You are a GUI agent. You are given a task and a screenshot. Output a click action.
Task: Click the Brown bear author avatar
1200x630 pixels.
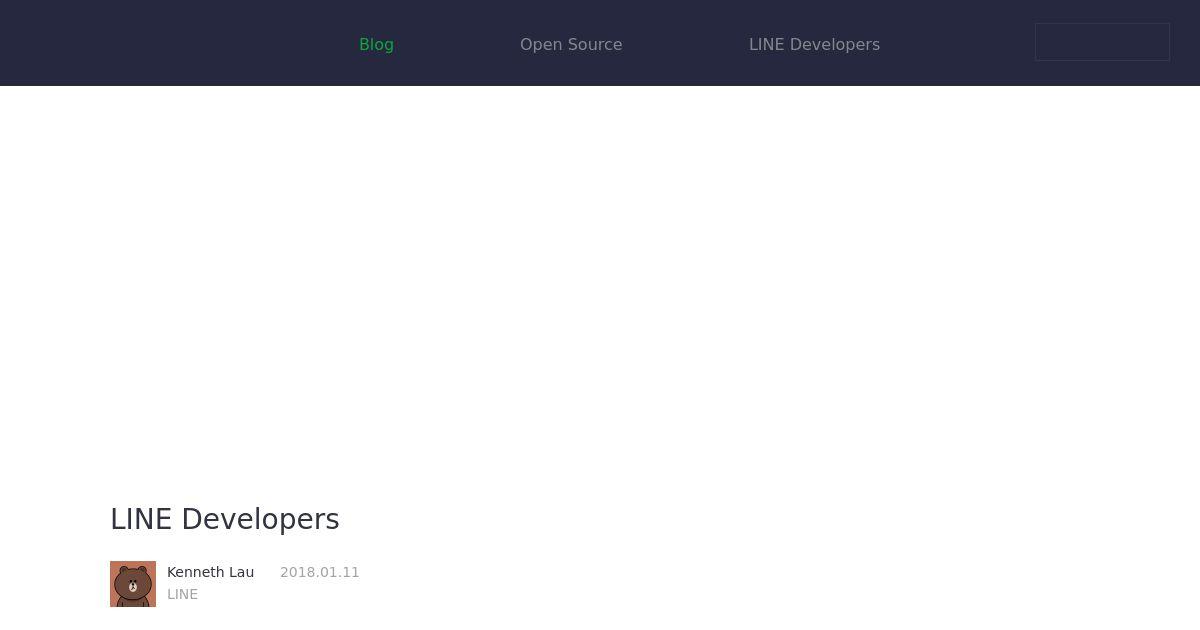[133, 584]
